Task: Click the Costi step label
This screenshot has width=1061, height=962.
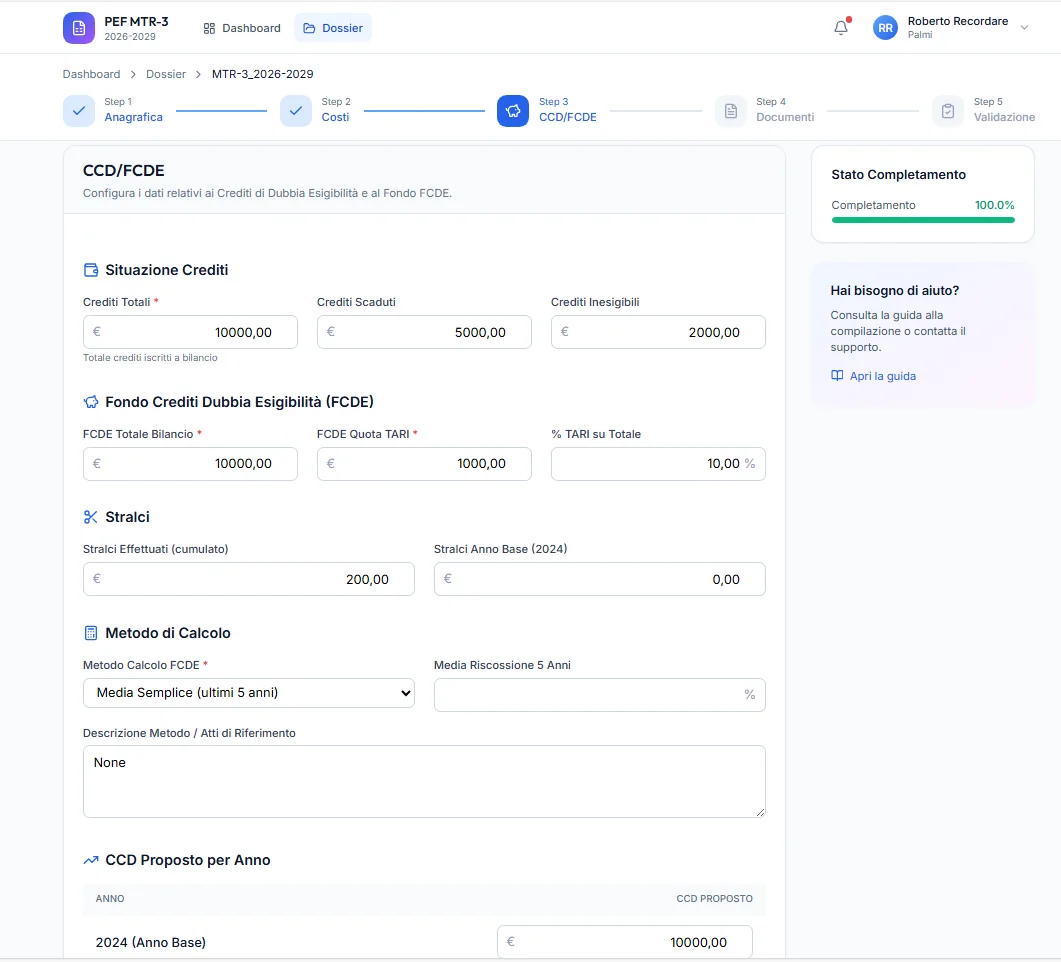Action: point(335,117)
